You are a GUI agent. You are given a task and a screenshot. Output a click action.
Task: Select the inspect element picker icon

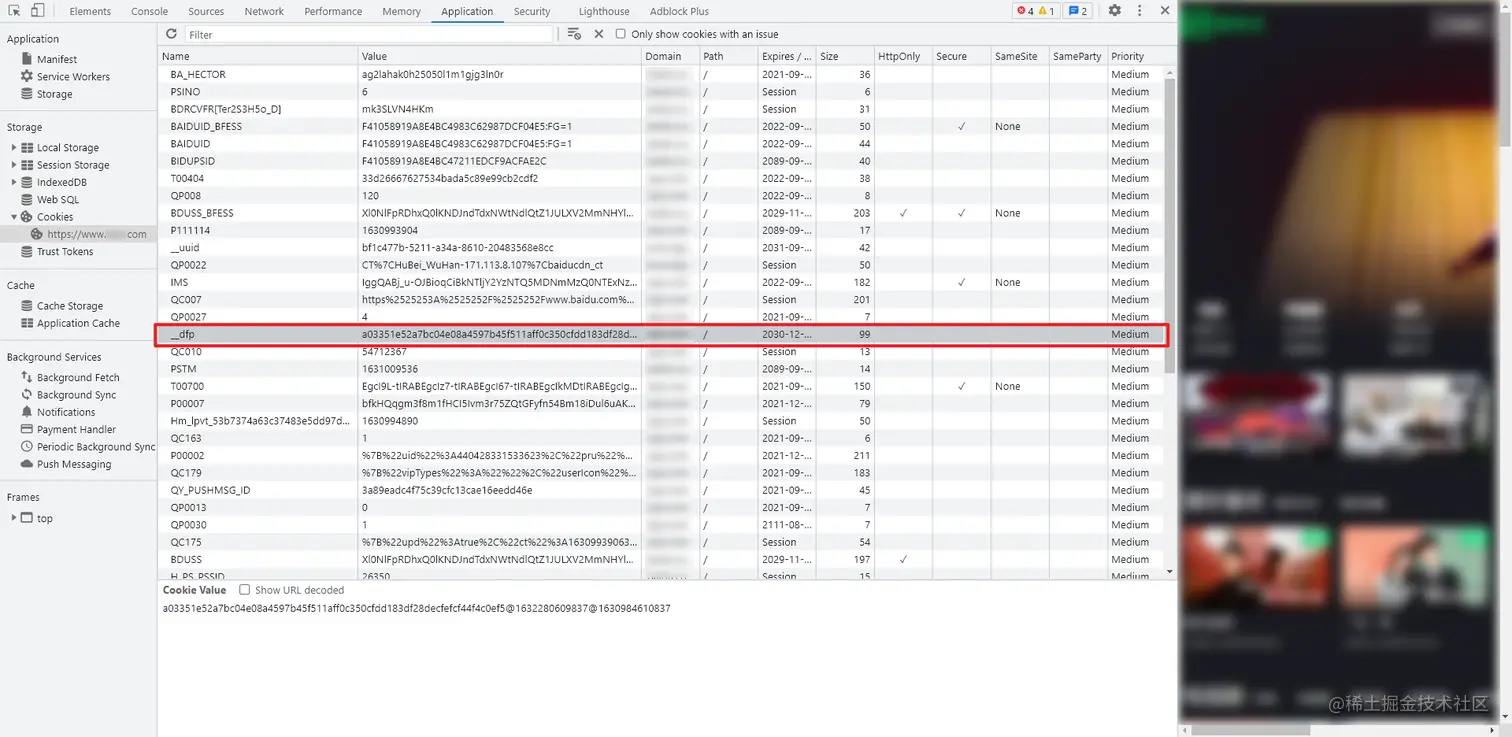[14, 11]
